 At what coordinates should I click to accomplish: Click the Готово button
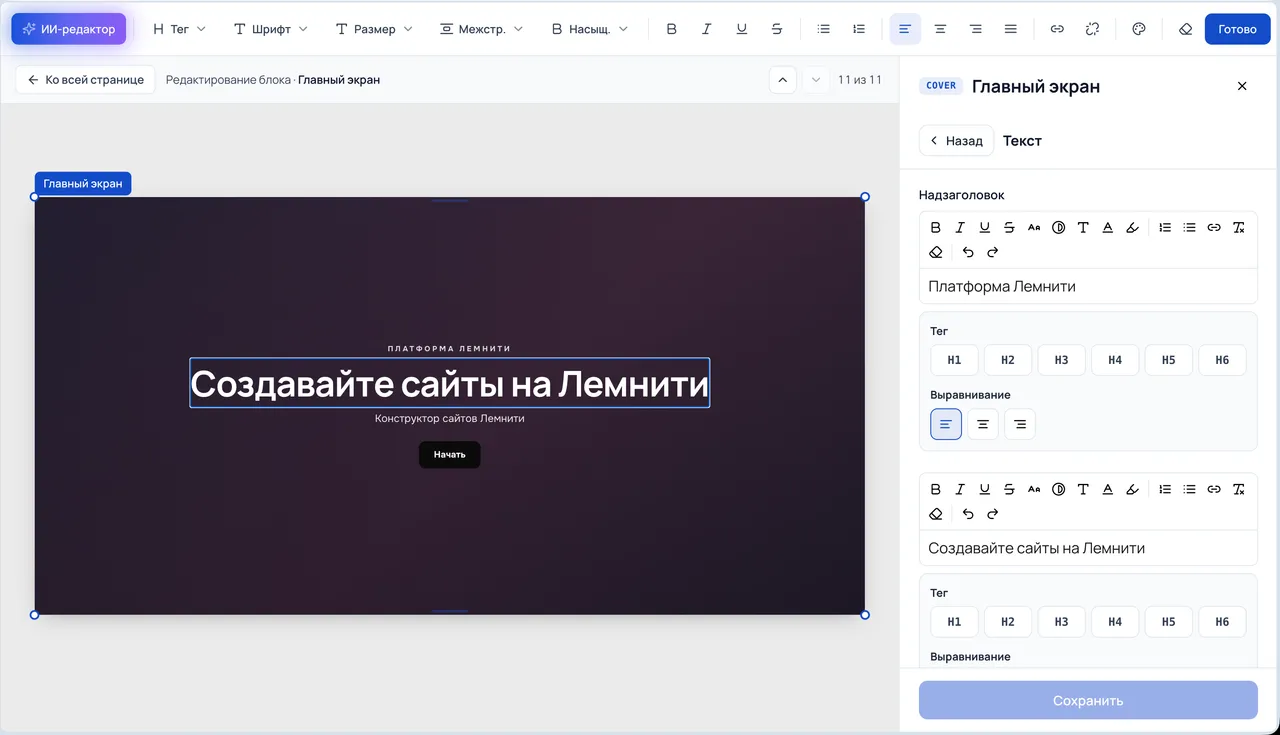coord(1237,29)
